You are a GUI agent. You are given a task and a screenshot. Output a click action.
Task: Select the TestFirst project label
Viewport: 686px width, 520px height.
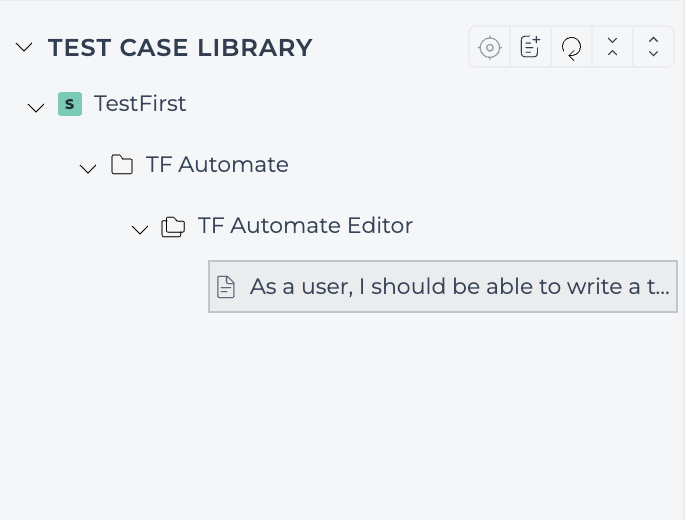[x=140, y=104]
